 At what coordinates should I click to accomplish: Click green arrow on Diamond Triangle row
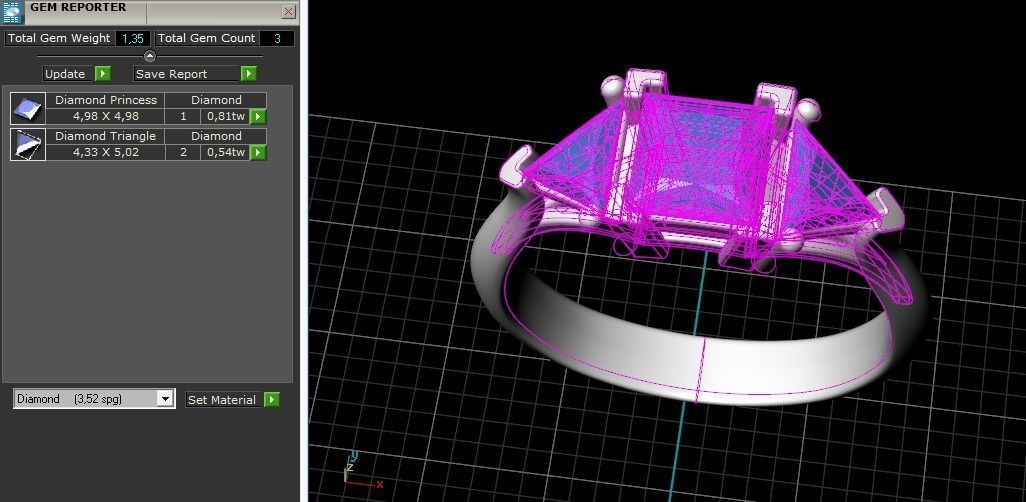point(258,152)
